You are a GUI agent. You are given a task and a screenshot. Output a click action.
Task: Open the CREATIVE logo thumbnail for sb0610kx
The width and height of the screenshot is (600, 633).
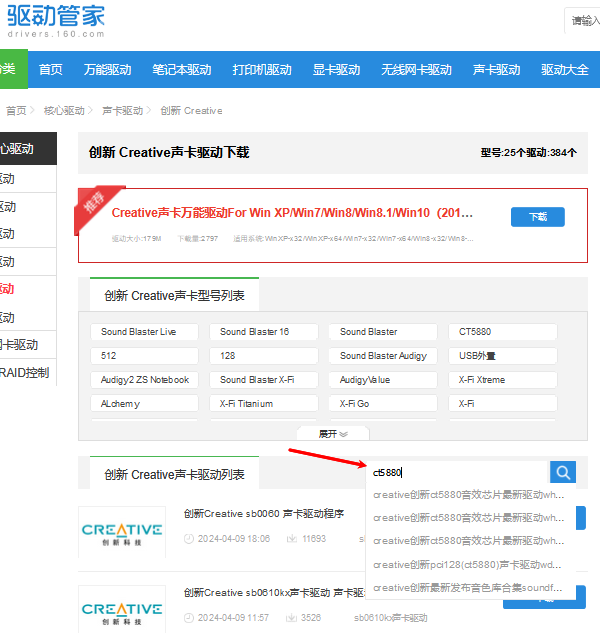pos(122,610)
